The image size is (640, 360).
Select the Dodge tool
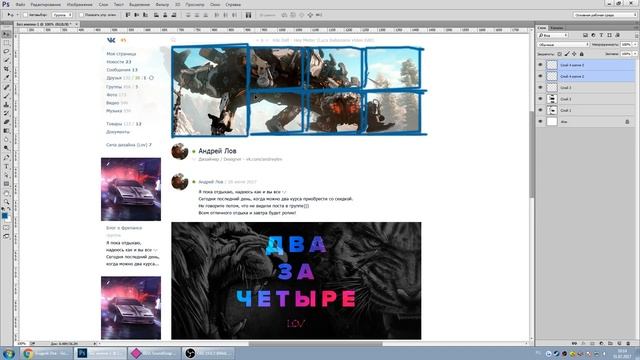(x=6, y=148)
